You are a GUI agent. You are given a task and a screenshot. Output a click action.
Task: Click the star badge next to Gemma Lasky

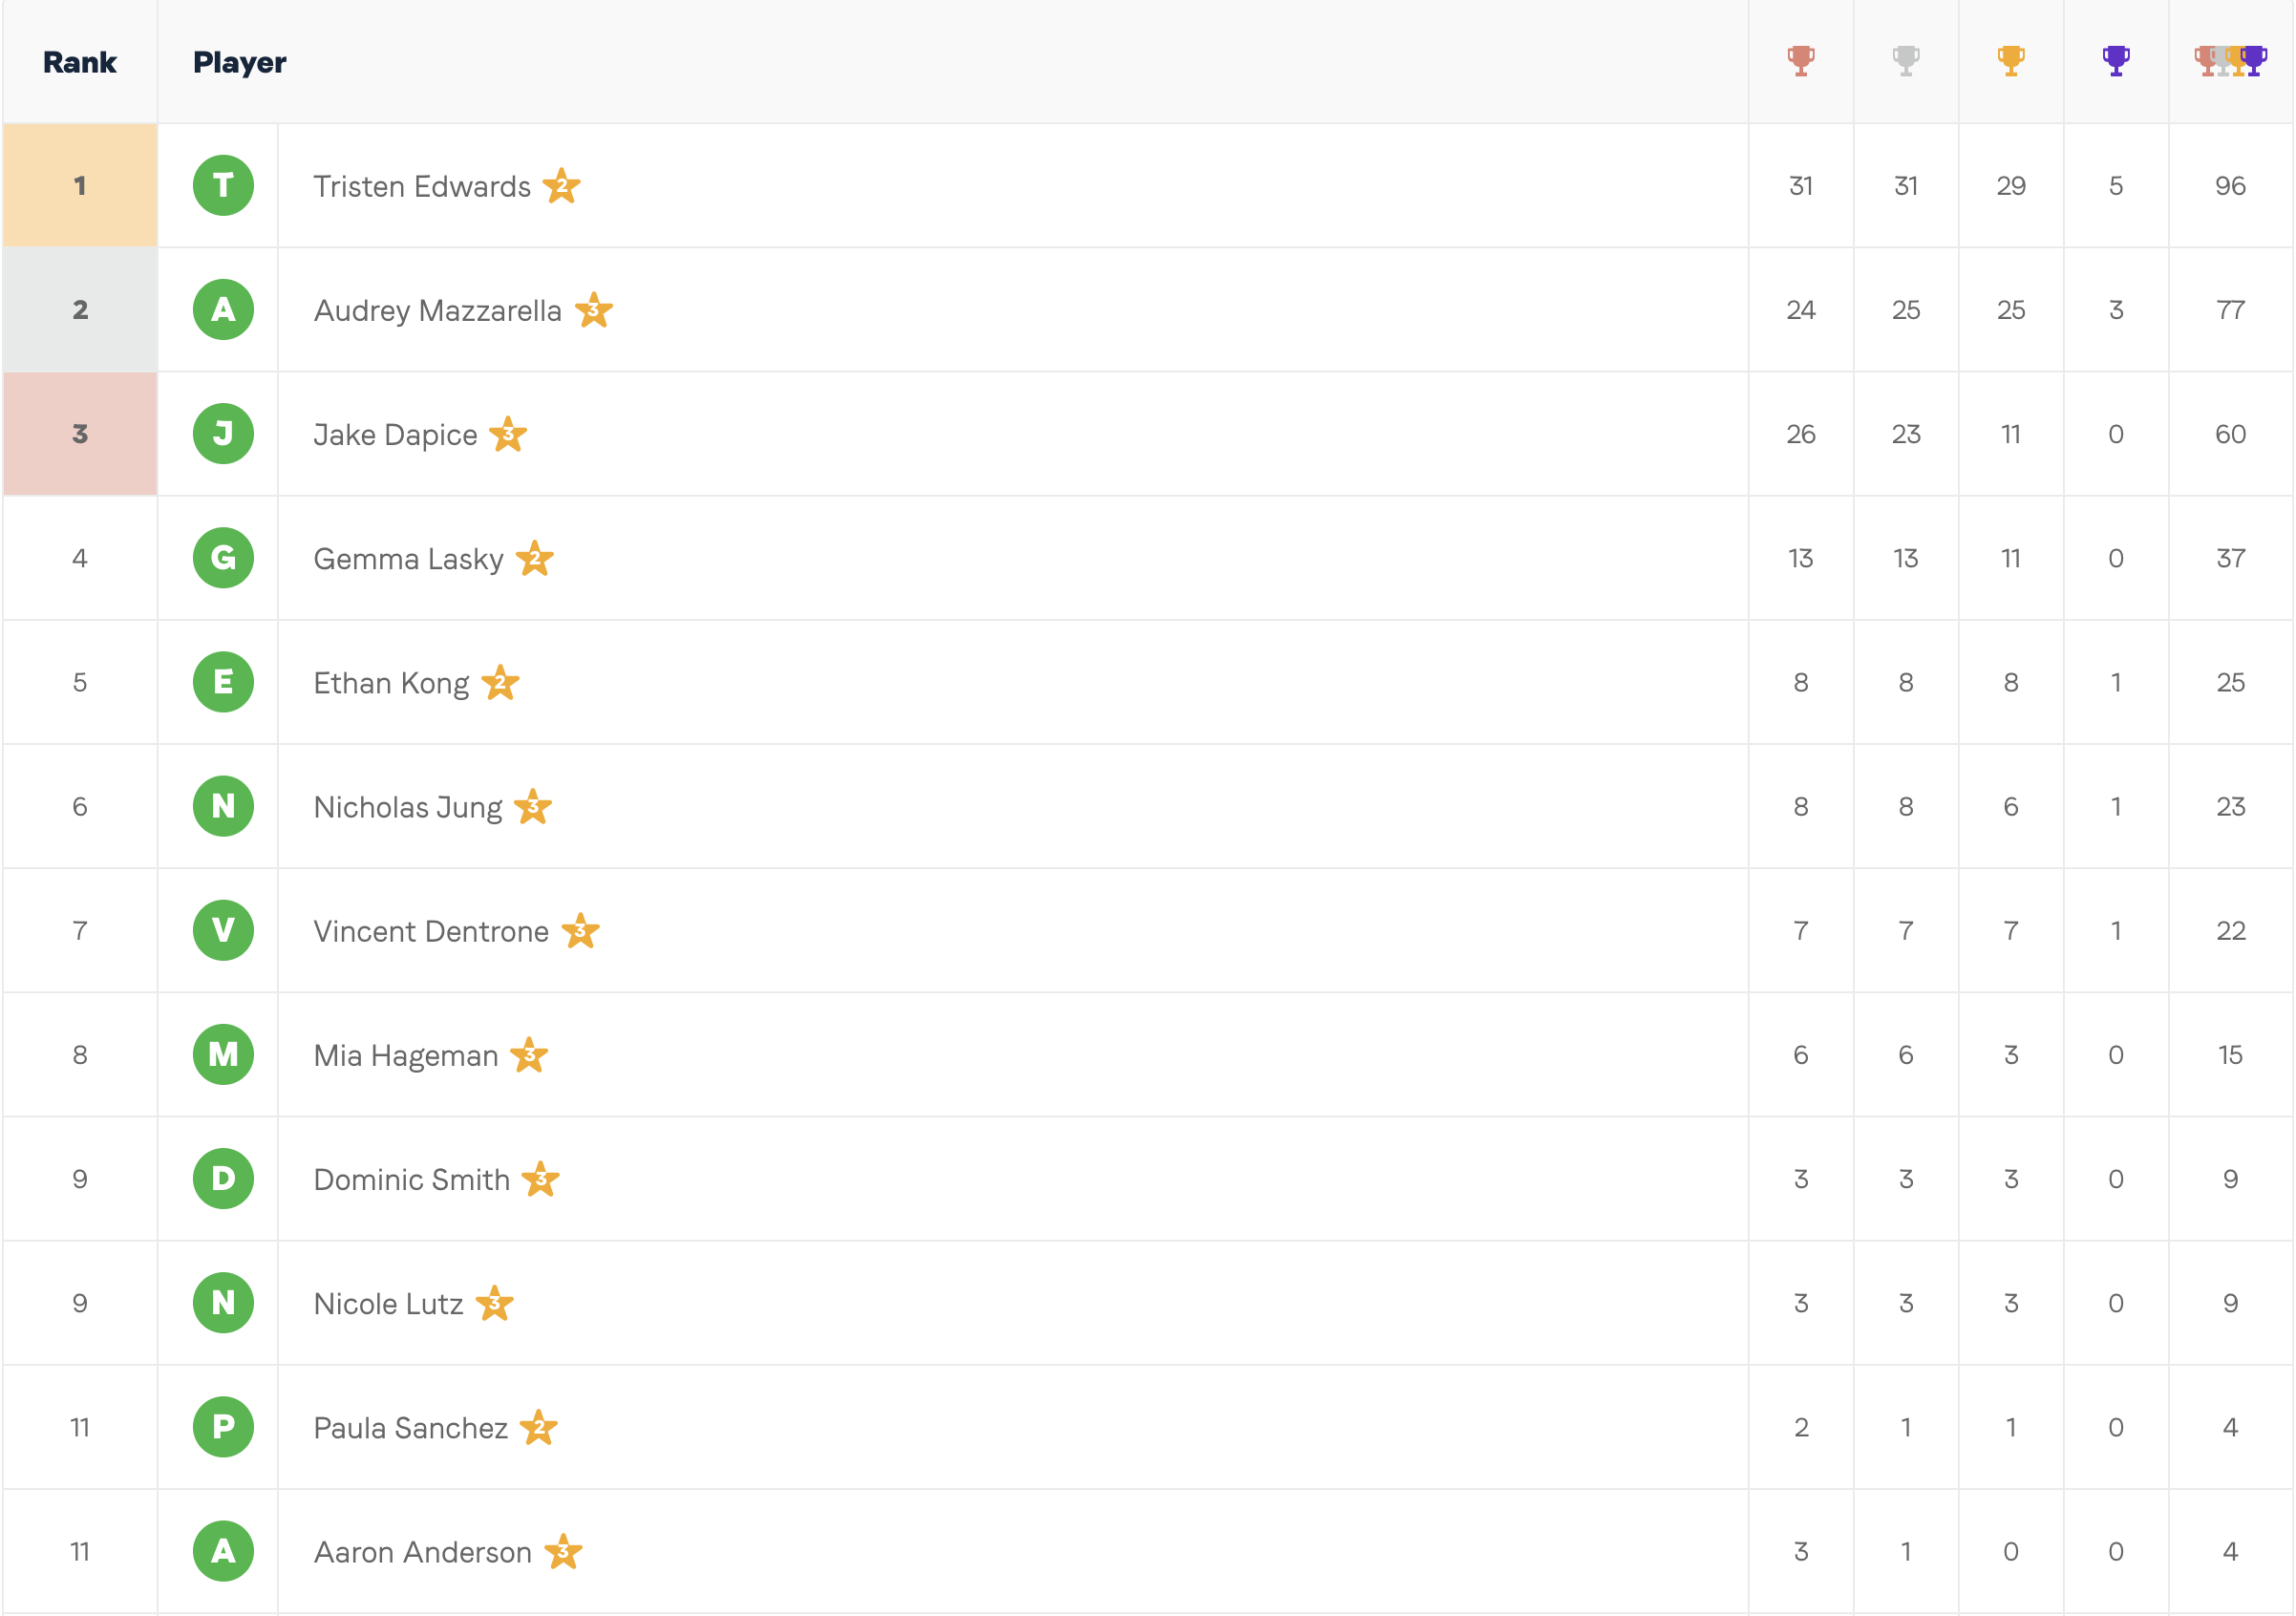[534, 558]
